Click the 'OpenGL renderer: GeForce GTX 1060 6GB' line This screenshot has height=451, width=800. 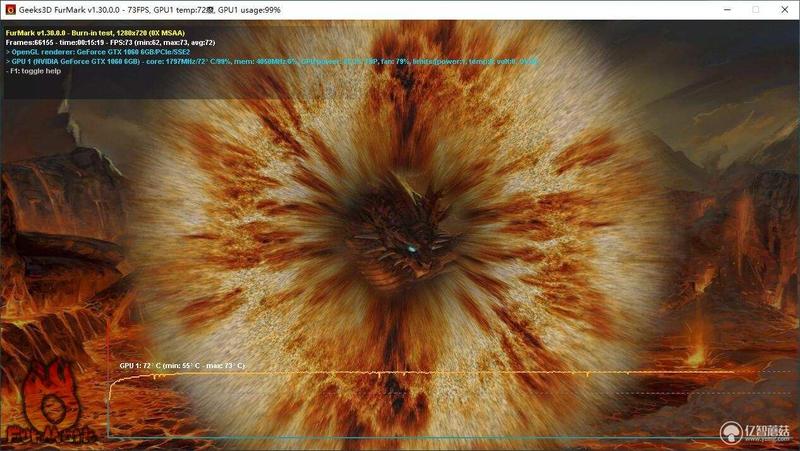(98, 52)
